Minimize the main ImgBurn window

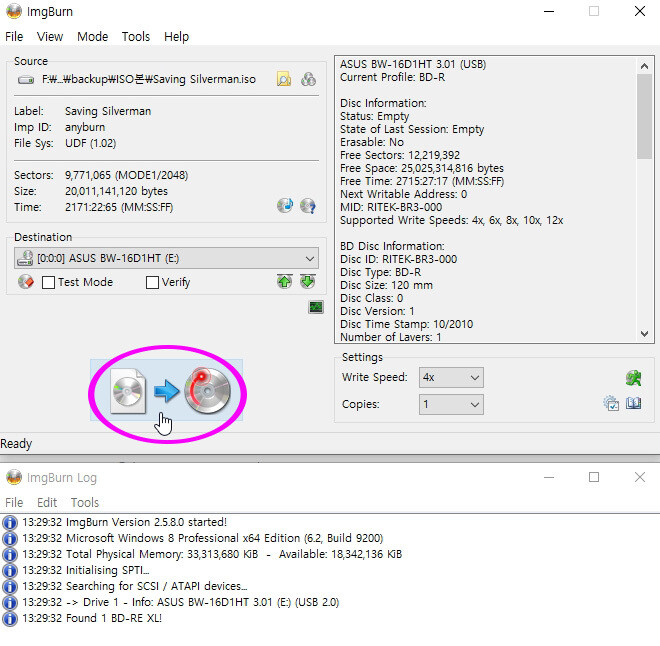point(549,11)
